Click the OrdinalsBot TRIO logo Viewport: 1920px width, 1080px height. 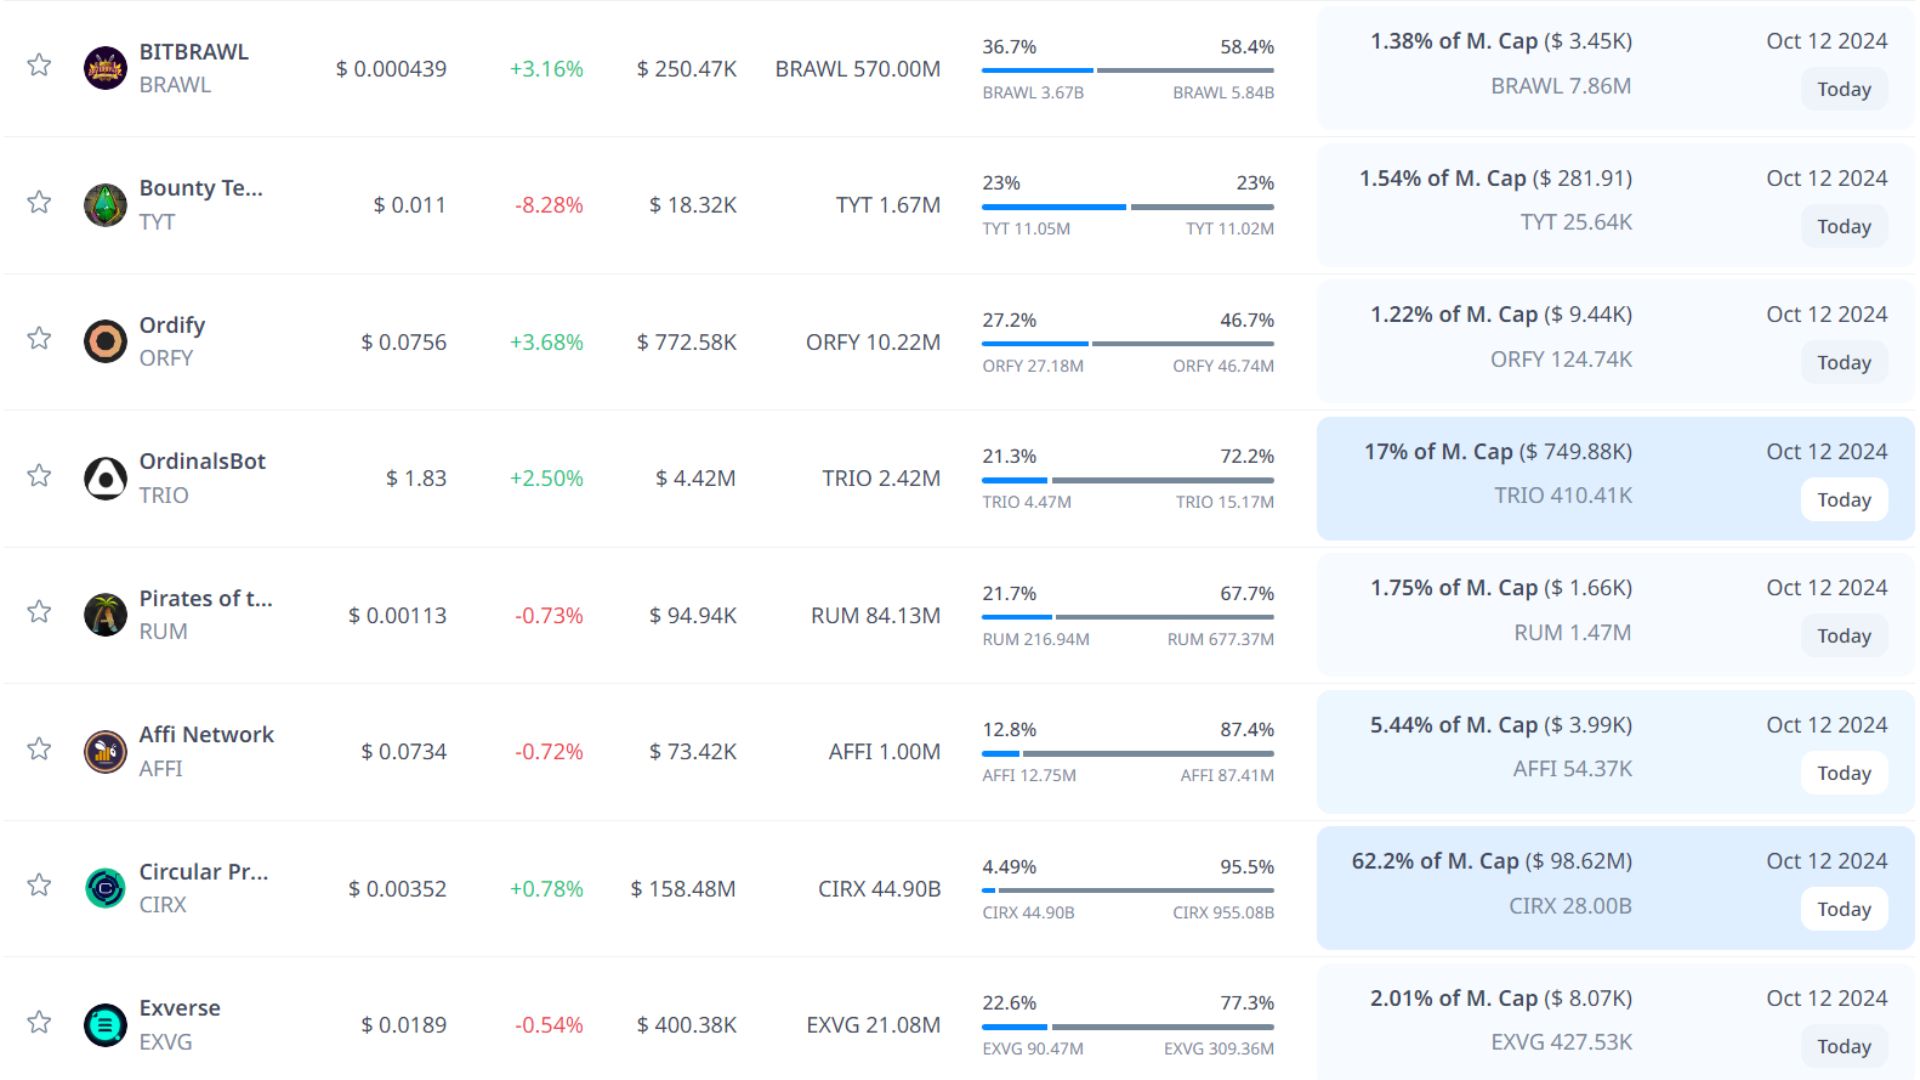click(105, 478)
